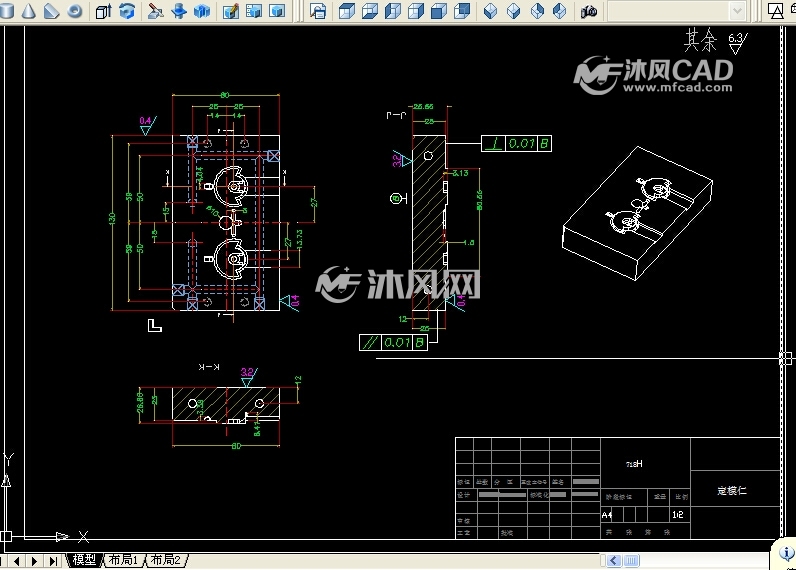Click the Camera tool icon
Screen dimensions: 796x570
point(589,11)
